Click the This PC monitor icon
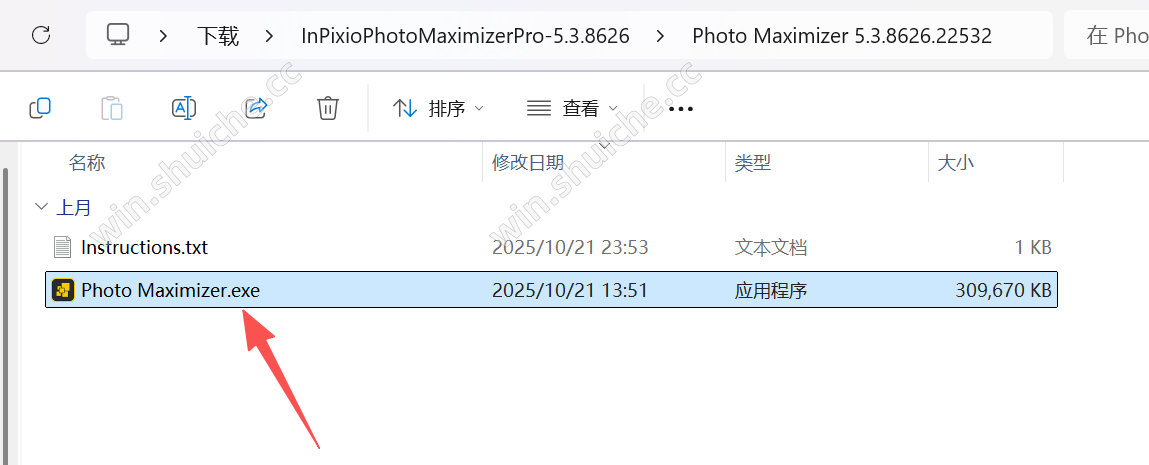 (117, 34)
